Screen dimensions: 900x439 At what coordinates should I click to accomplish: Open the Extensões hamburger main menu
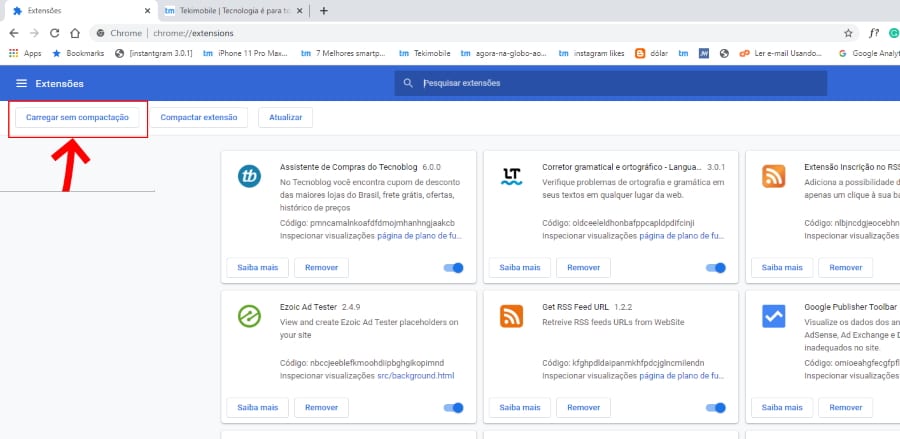[x=21, y=84]
